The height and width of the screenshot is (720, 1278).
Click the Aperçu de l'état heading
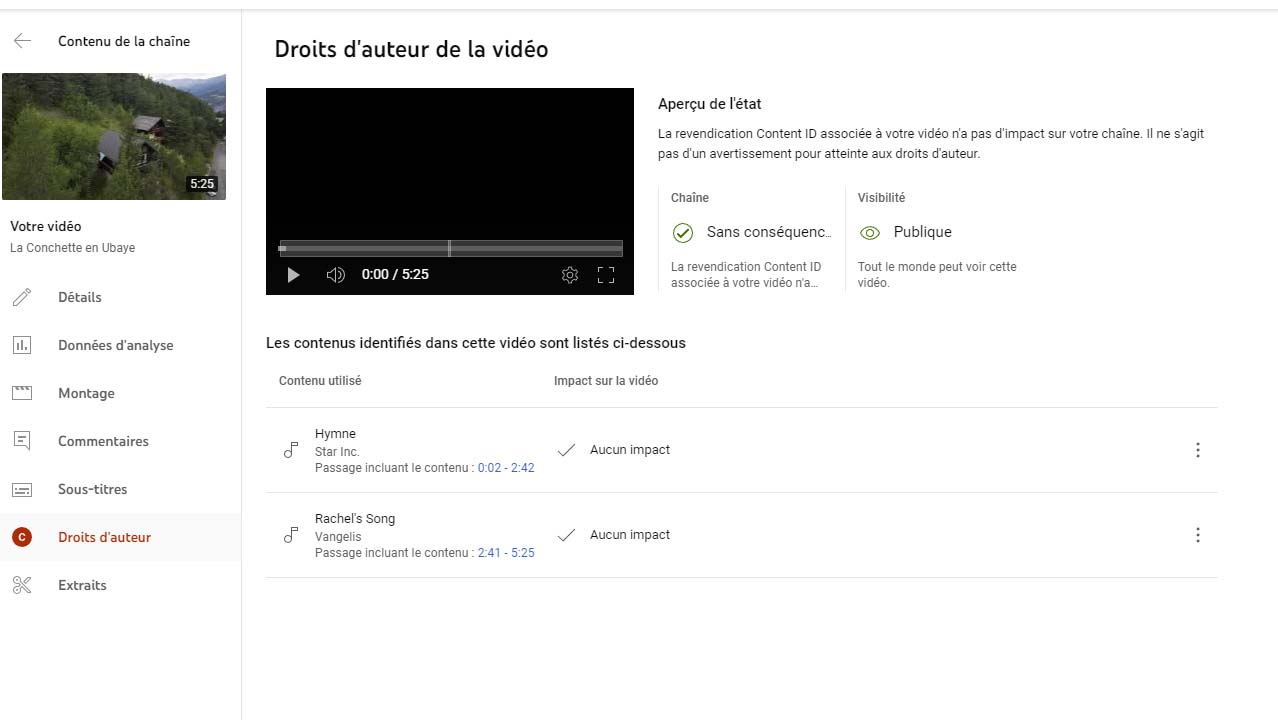coord(710,104)
